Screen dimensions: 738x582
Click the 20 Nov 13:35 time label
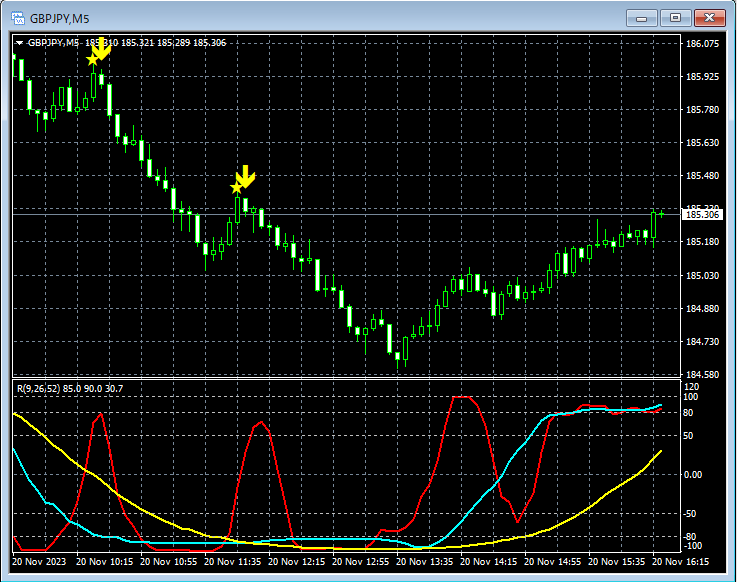point(424,561)
